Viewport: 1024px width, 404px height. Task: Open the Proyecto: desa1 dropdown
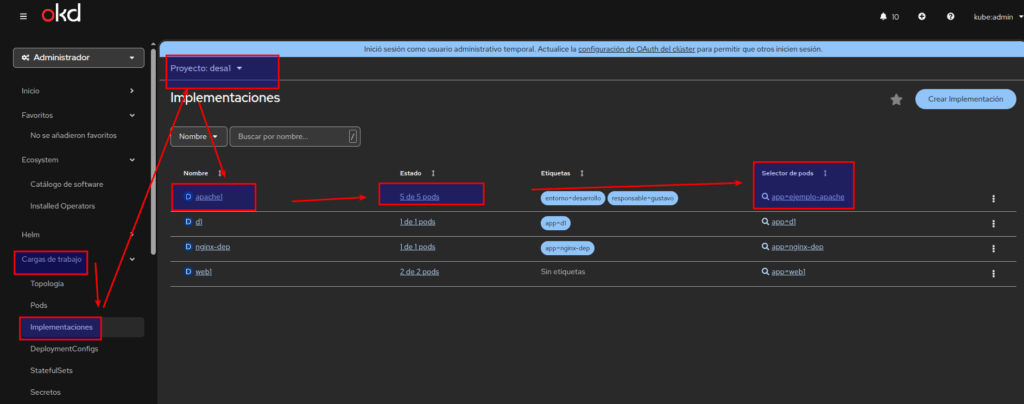tap(207, 68)
